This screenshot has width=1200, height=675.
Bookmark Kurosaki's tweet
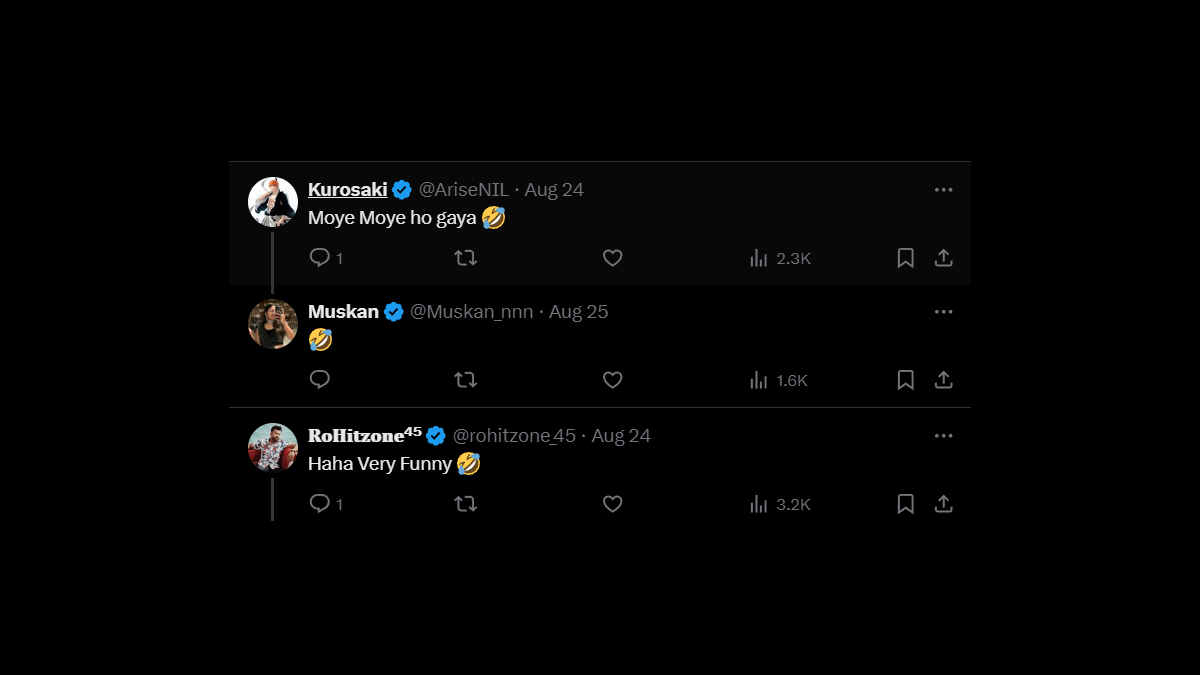pyautogui.click(x=905, y=258)
